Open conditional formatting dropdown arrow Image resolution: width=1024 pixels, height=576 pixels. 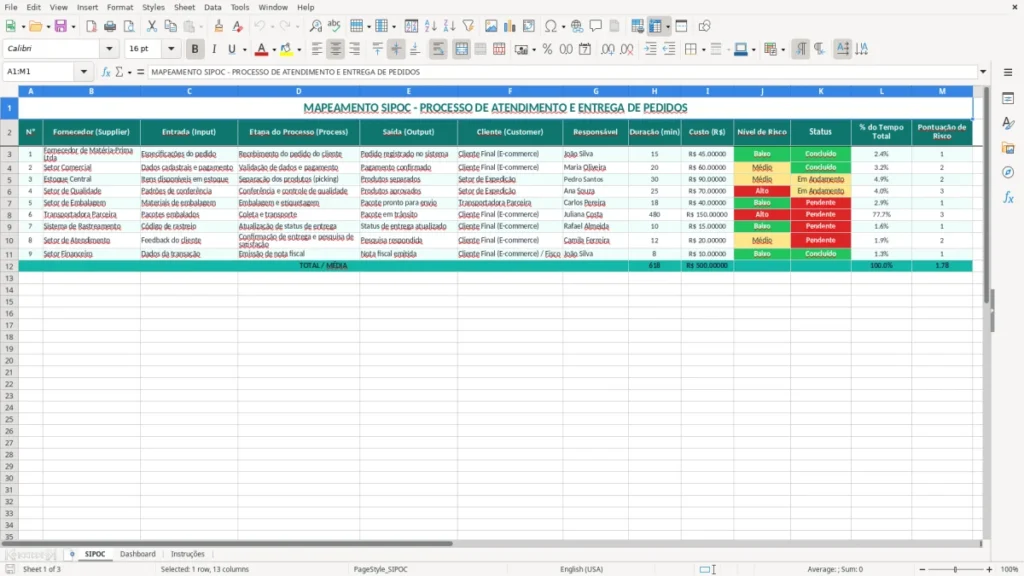[x=783, y=50]
